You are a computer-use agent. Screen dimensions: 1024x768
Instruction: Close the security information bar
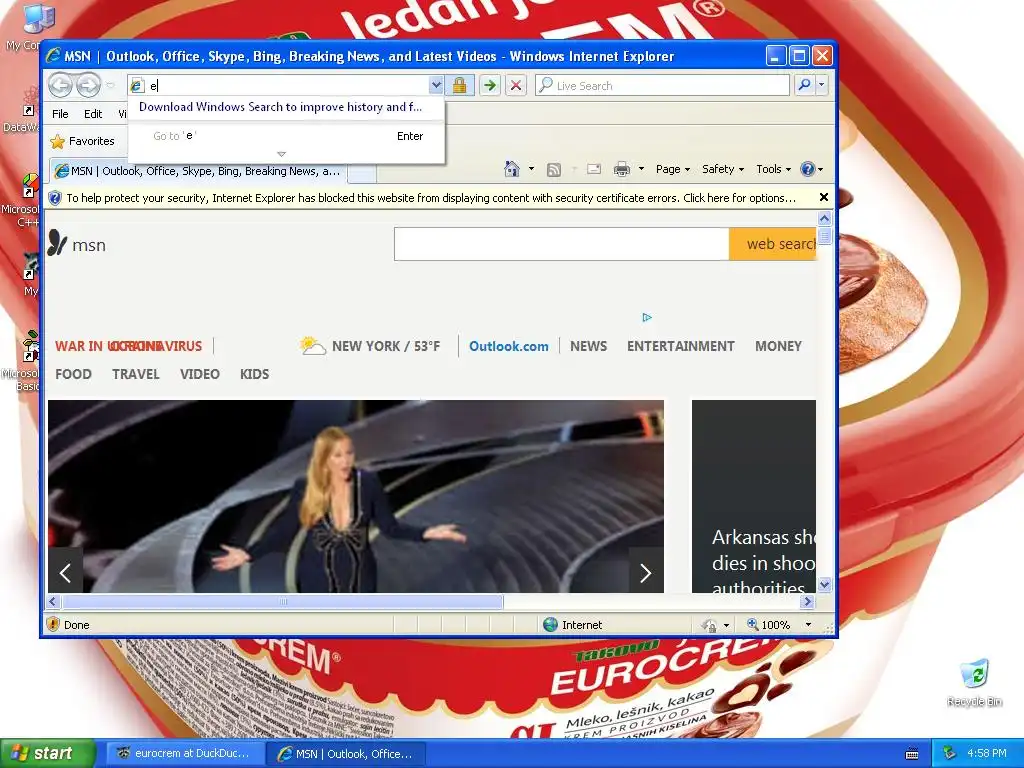(x=824, y=197)
